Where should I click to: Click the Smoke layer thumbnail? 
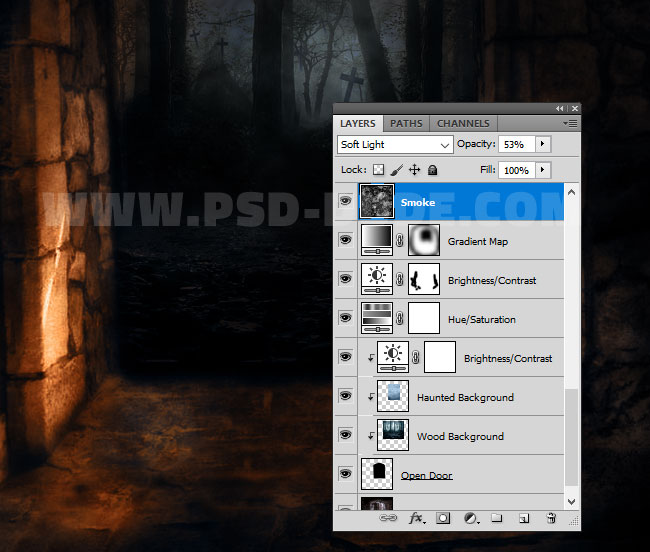[377, 201]
